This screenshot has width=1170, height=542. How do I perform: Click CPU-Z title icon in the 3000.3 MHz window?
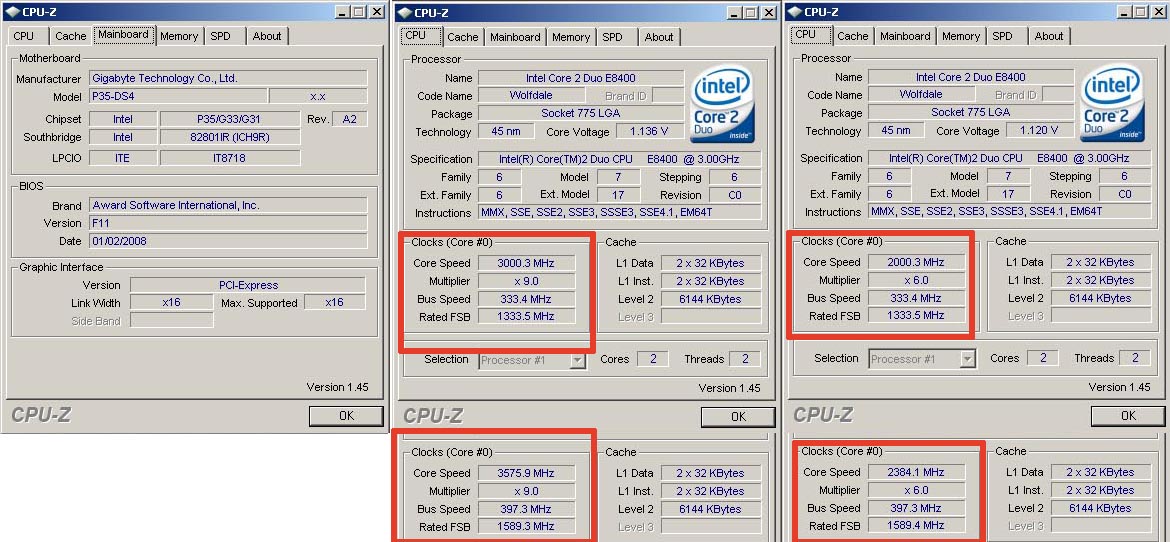point(404,13)
